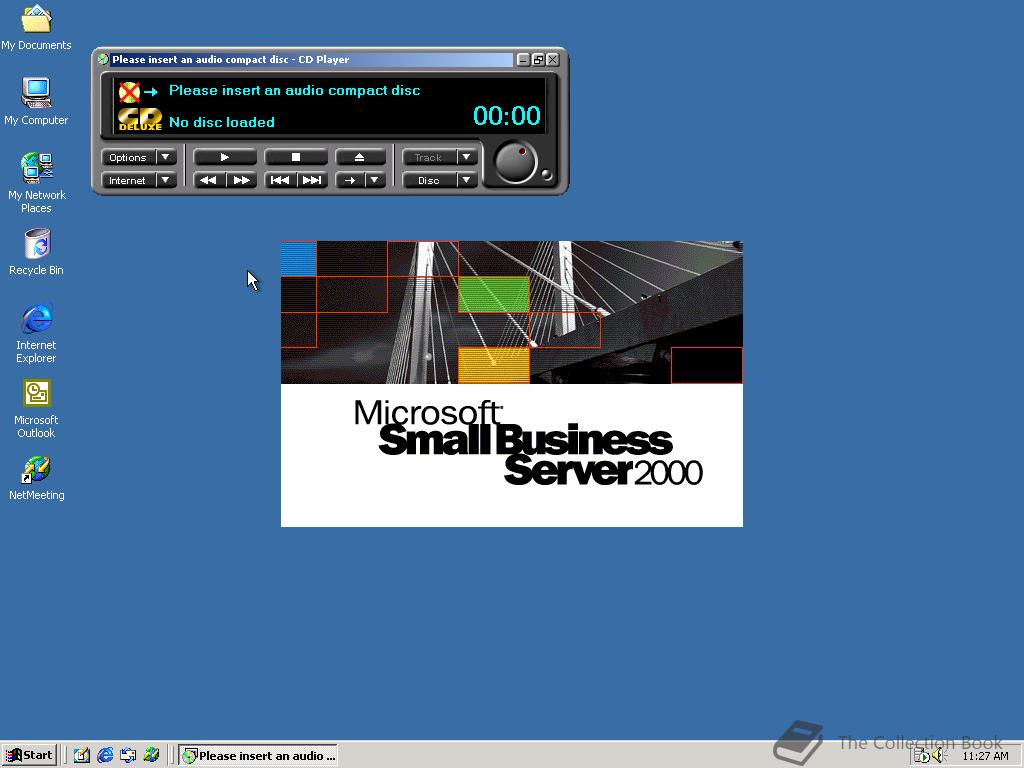Image resolution: width=1024 pixels, height=768 pixels.
Task: Click the 'No disc loaded' status text
Action: pyautogui.click(x=222, y=122)
